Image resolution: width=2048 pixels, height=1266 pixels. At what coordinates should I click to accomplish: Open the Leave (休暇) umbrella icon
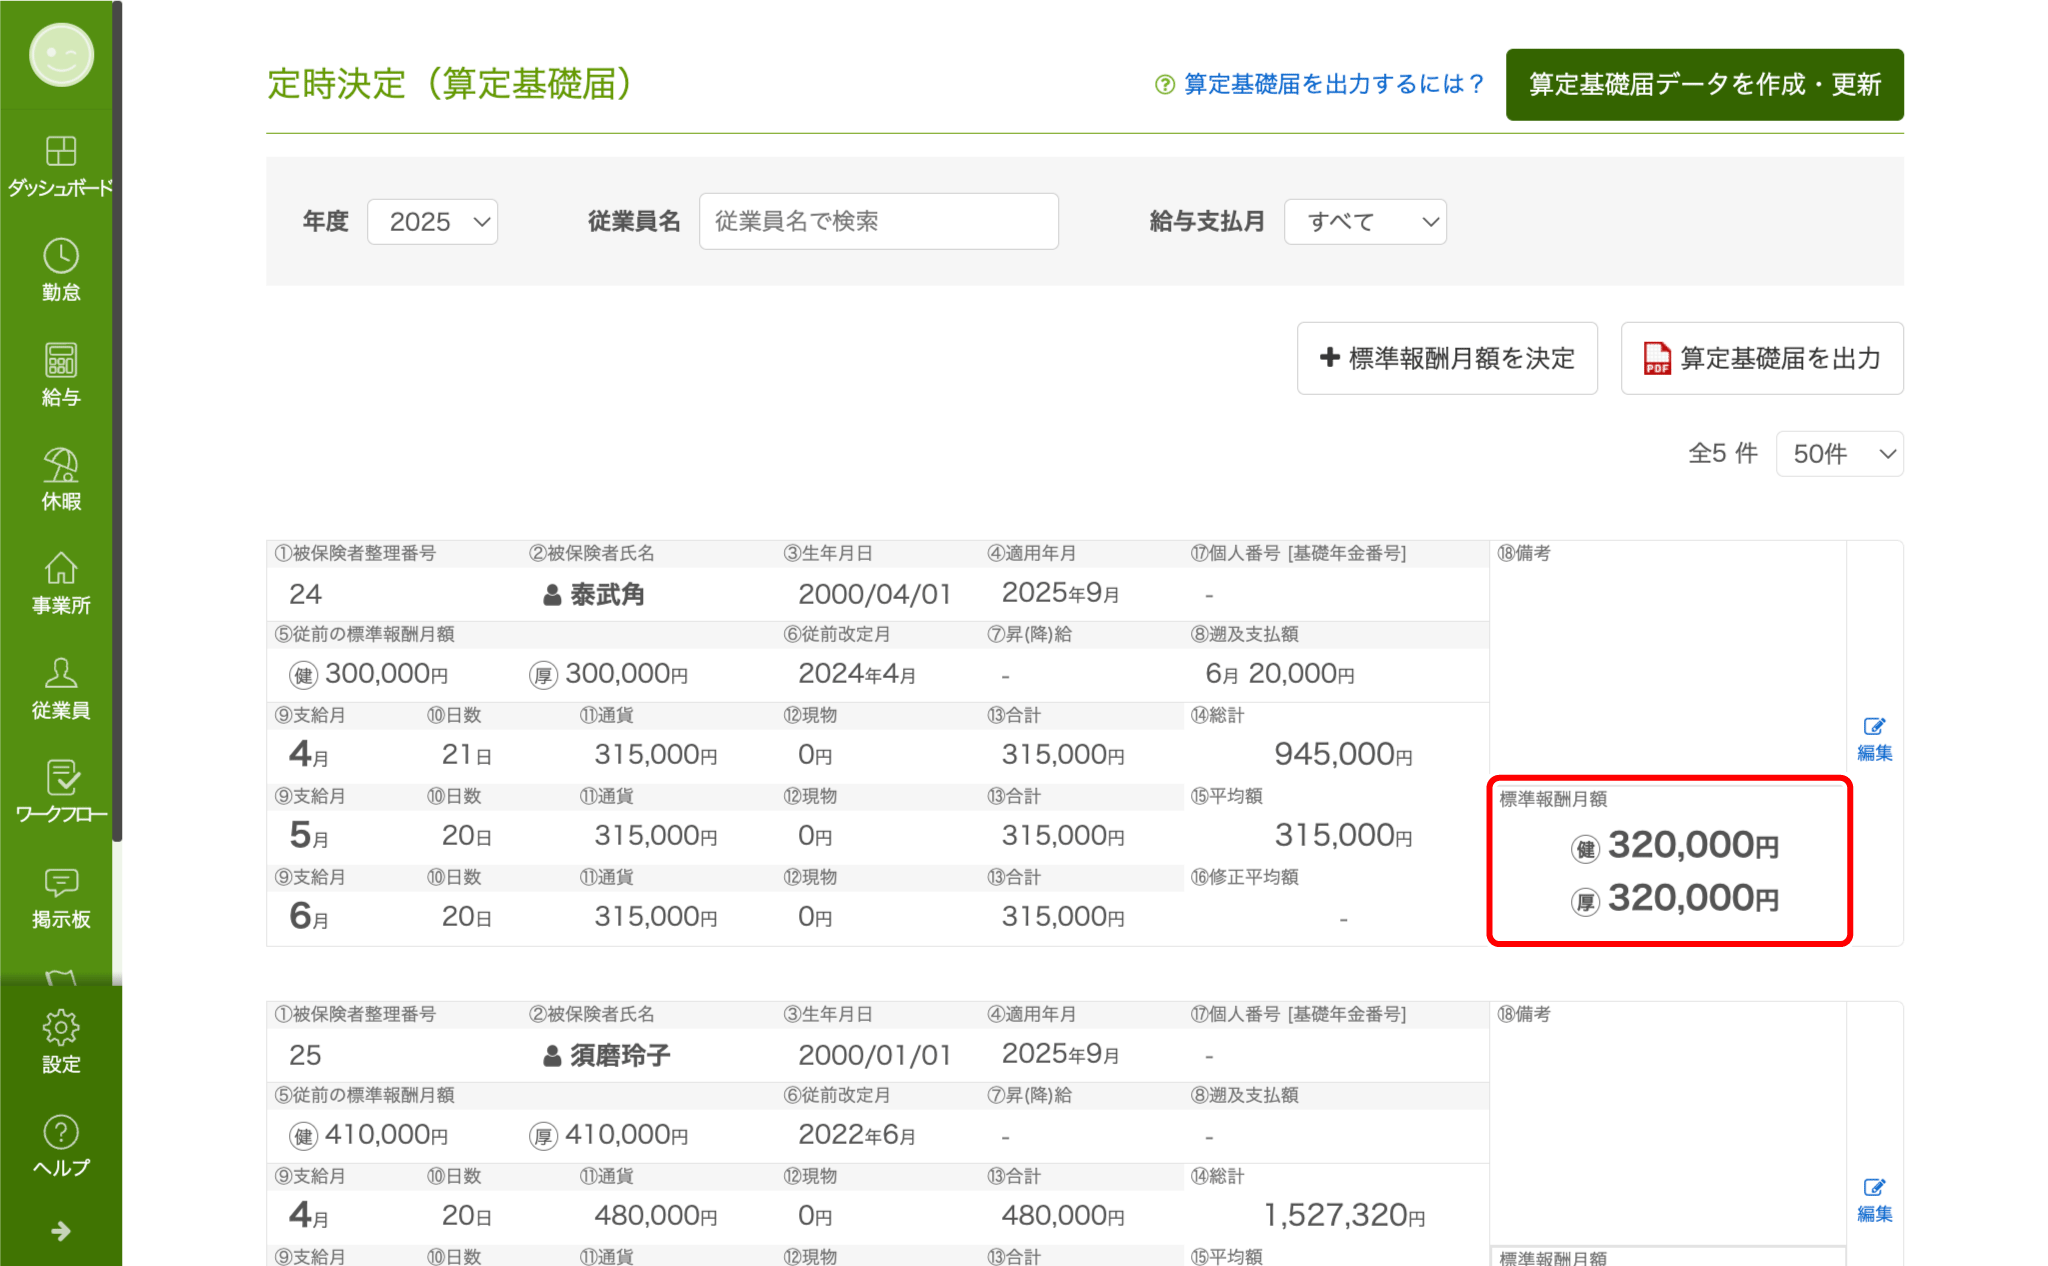click(x=61, y=478)
